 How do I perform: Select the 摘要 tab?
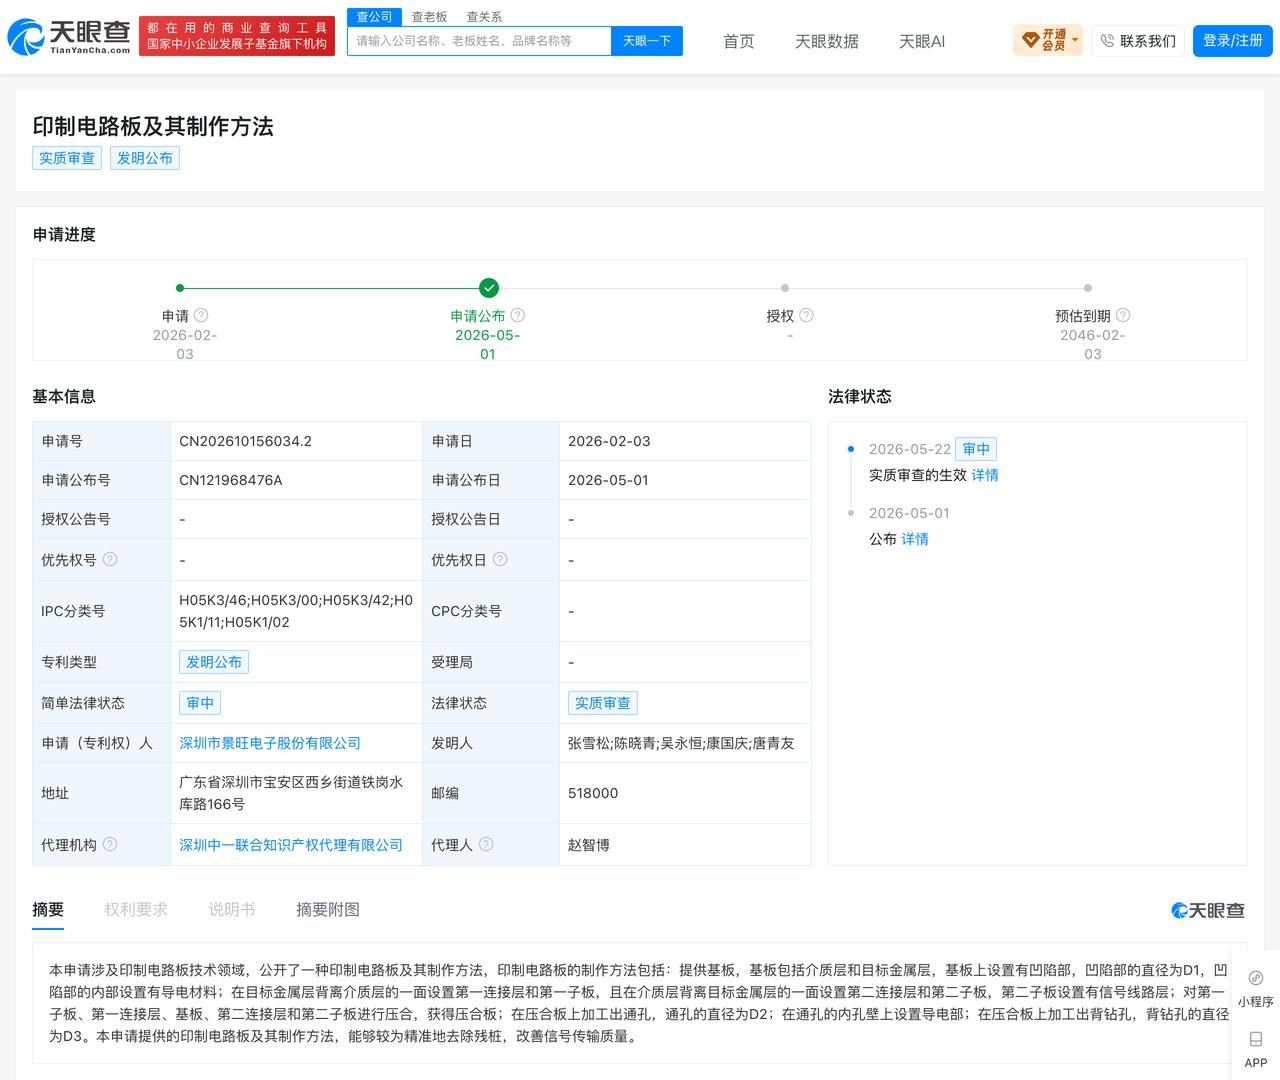coord(48,909)
